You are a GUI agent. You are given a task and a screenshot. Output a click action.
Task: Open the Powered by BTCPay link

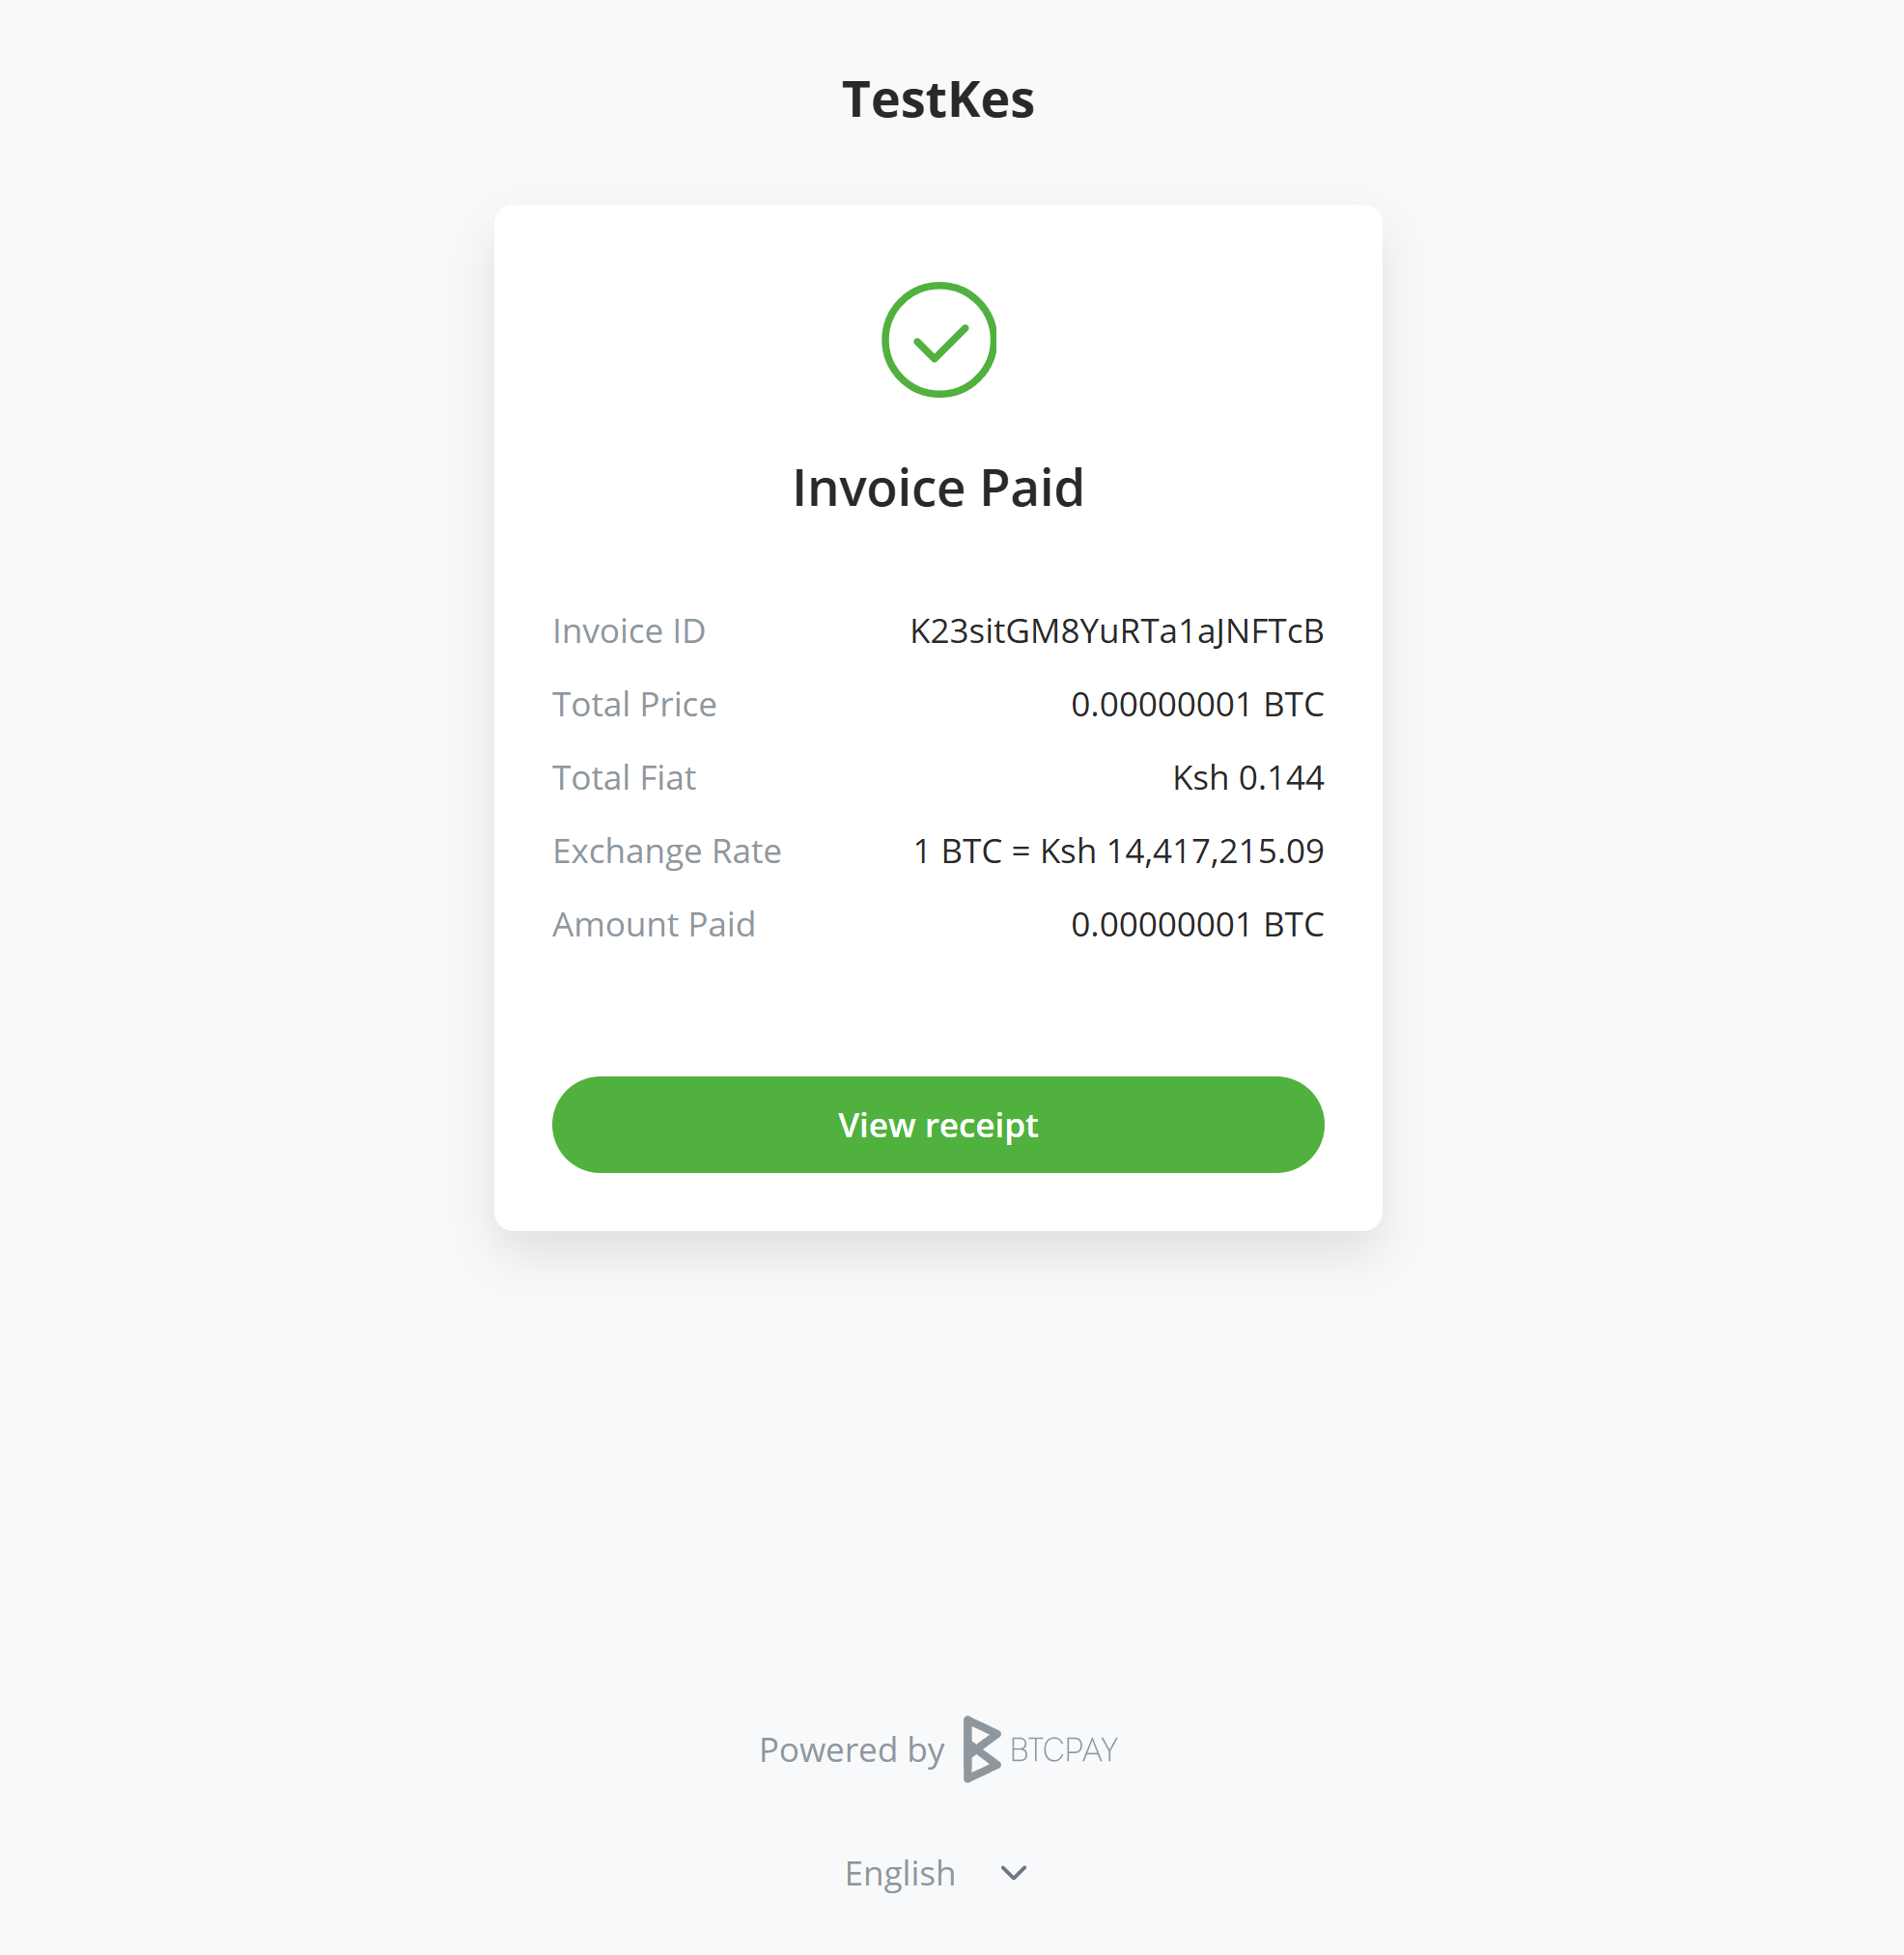click(x=938, y=1750)
